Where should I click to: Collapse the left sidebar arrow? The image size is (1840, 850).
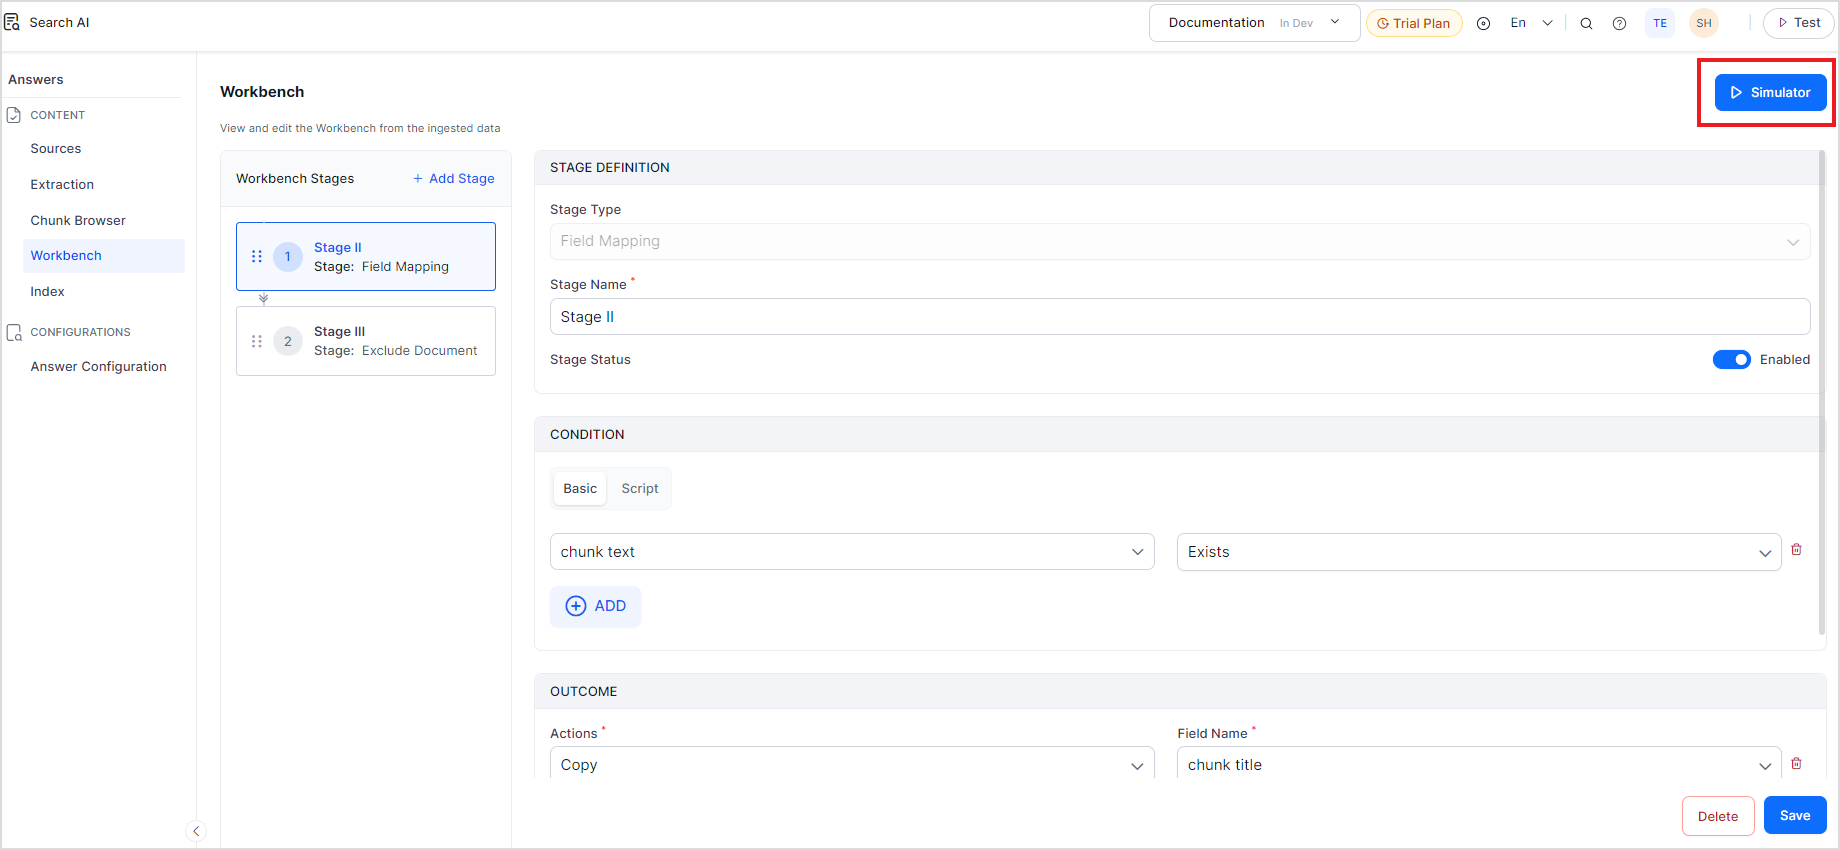click(196, 831)
